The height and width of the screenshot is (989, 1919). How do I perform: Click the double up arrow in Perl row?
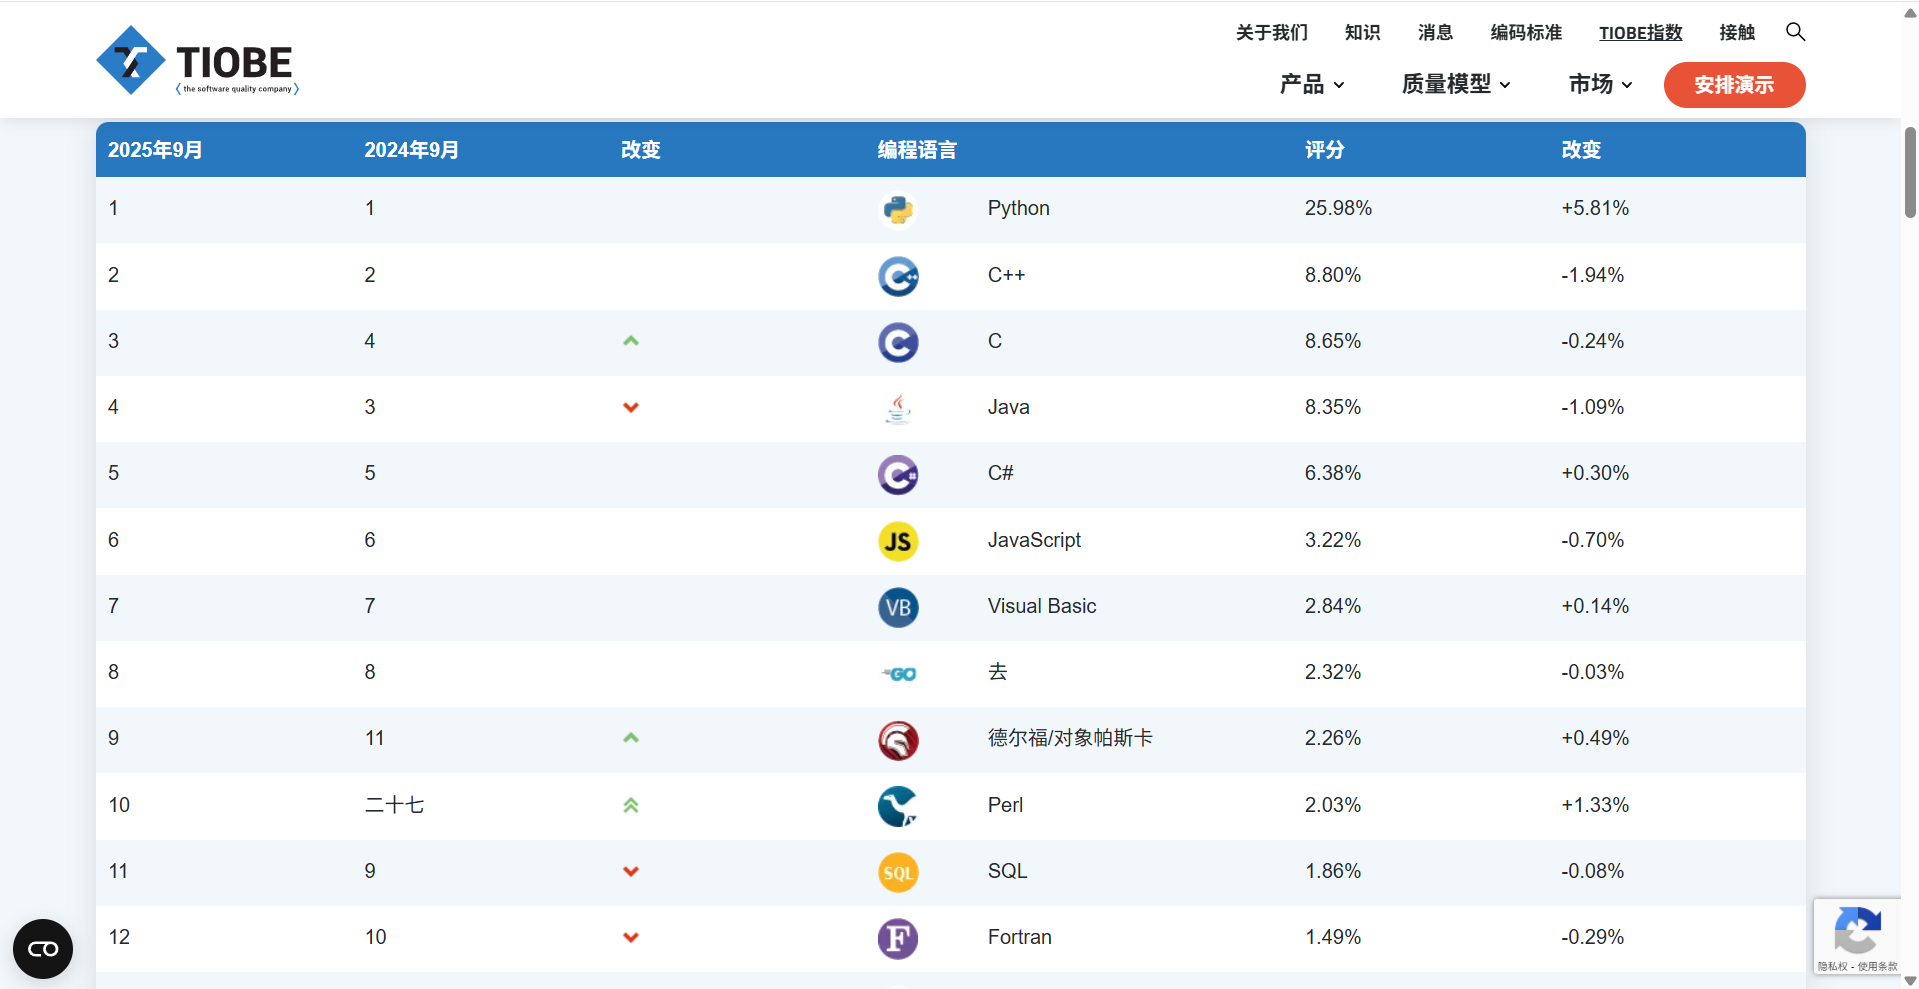(x=631, y=805)
